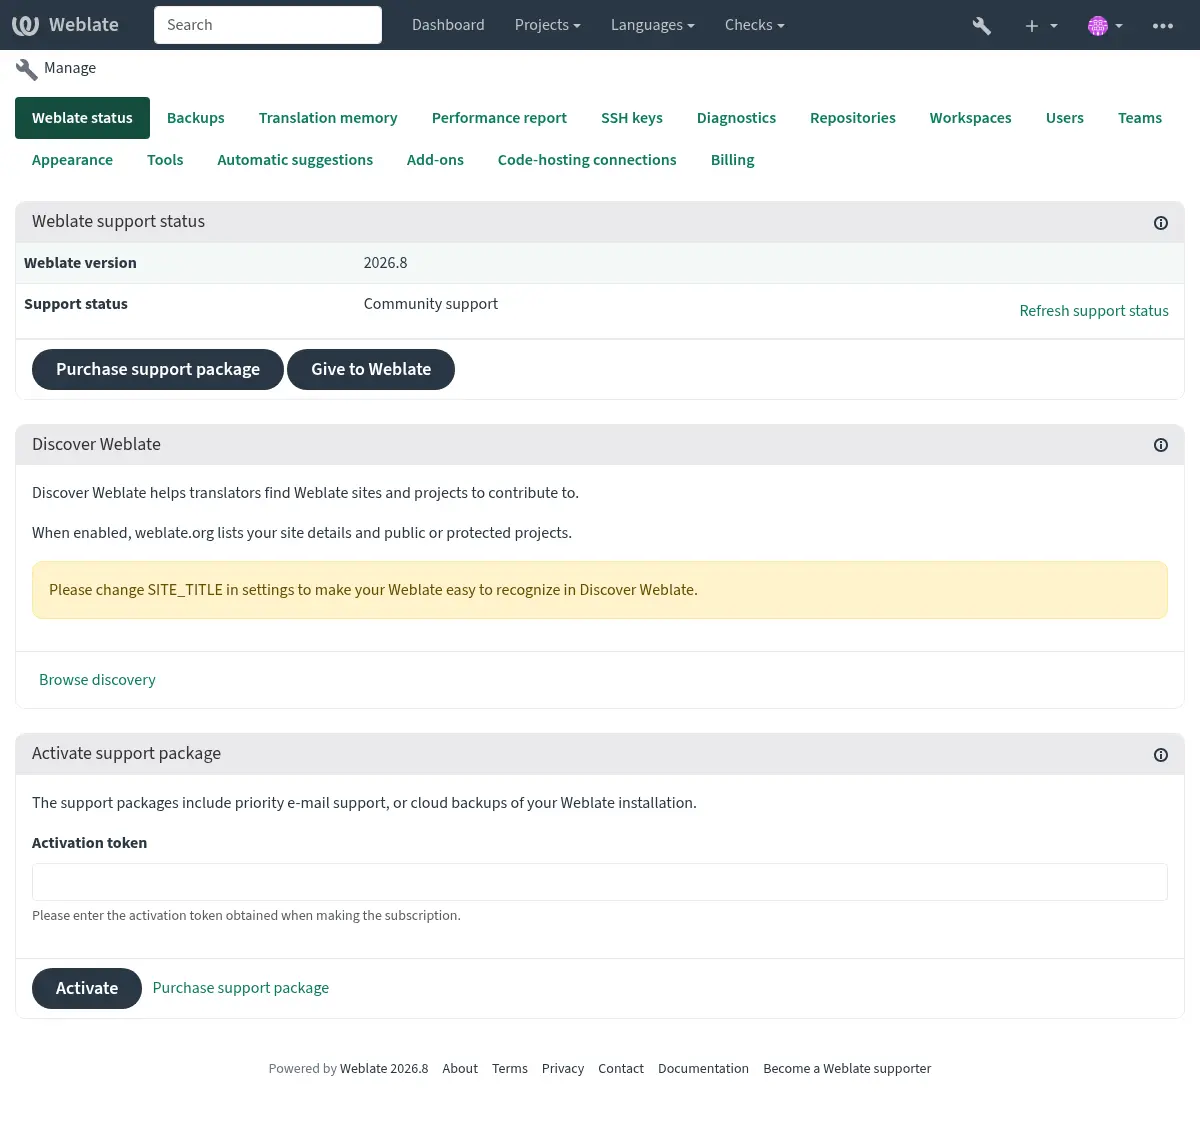Screen dimensions: 1200x1139
Task: Open Weblate 2026.8 footer link
Action: (x=384, y=1069)
